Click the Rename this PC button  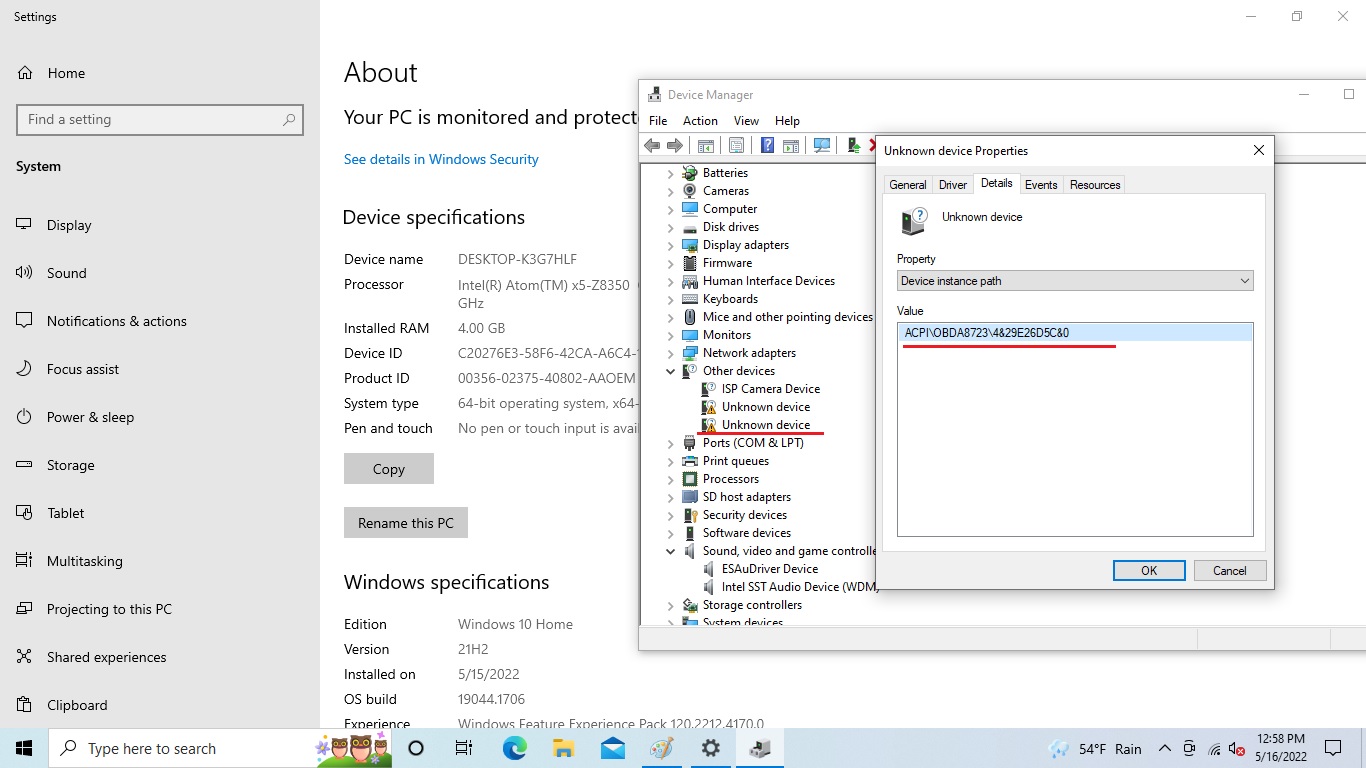click(406, 523)
